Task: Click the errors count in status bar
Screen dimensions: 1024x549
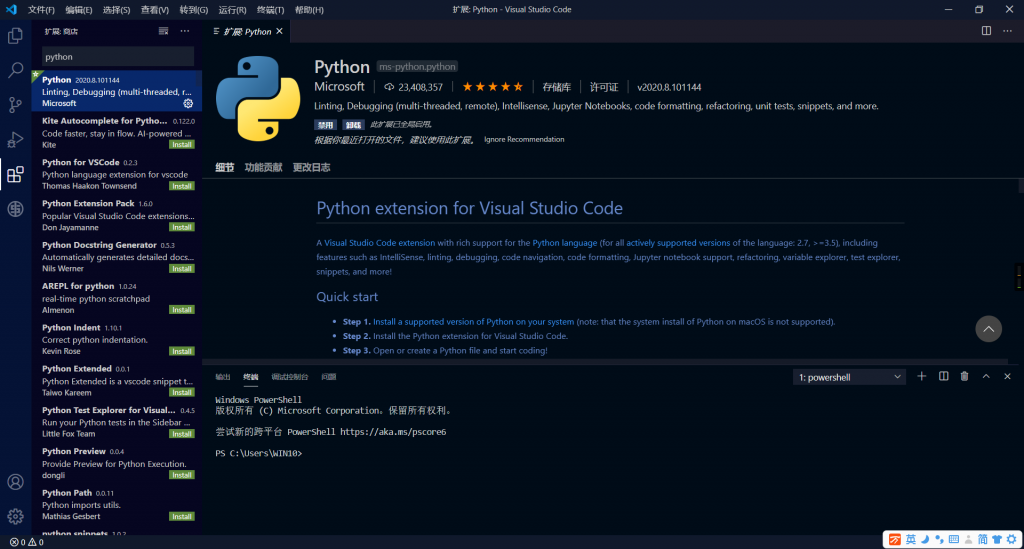Action: [x=17, y=542]
